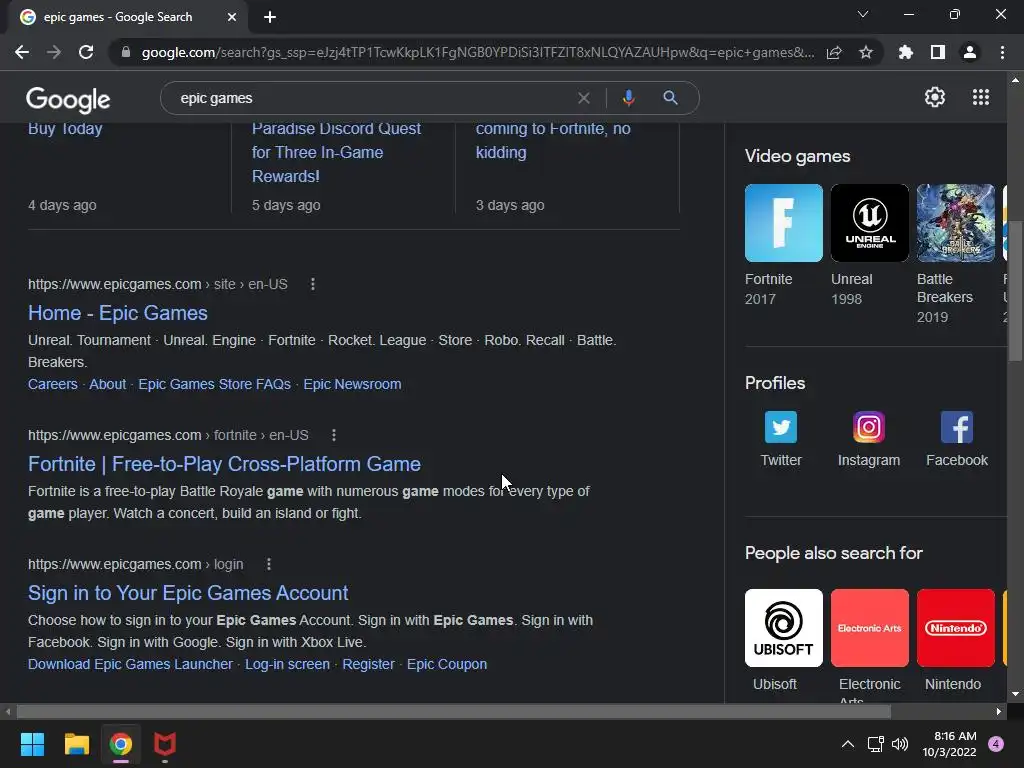Open more options for login result
Image resolution: width=1024 pixels, height=768 pixels.
coord(268,564)
